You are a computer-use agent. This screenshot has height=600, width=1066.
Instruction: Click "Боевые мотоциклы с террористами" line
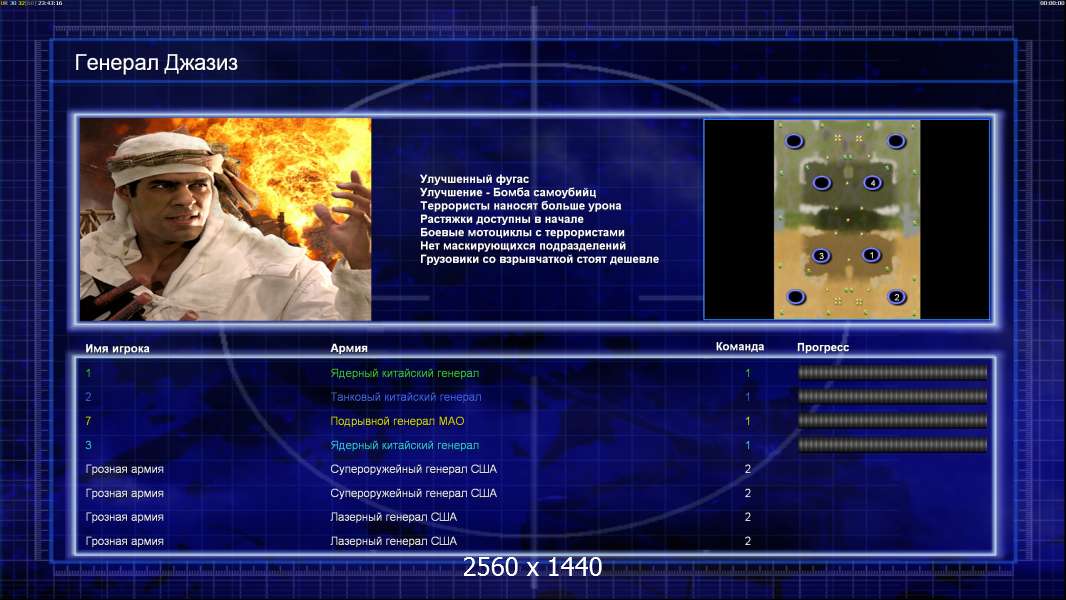coord(522,232)
